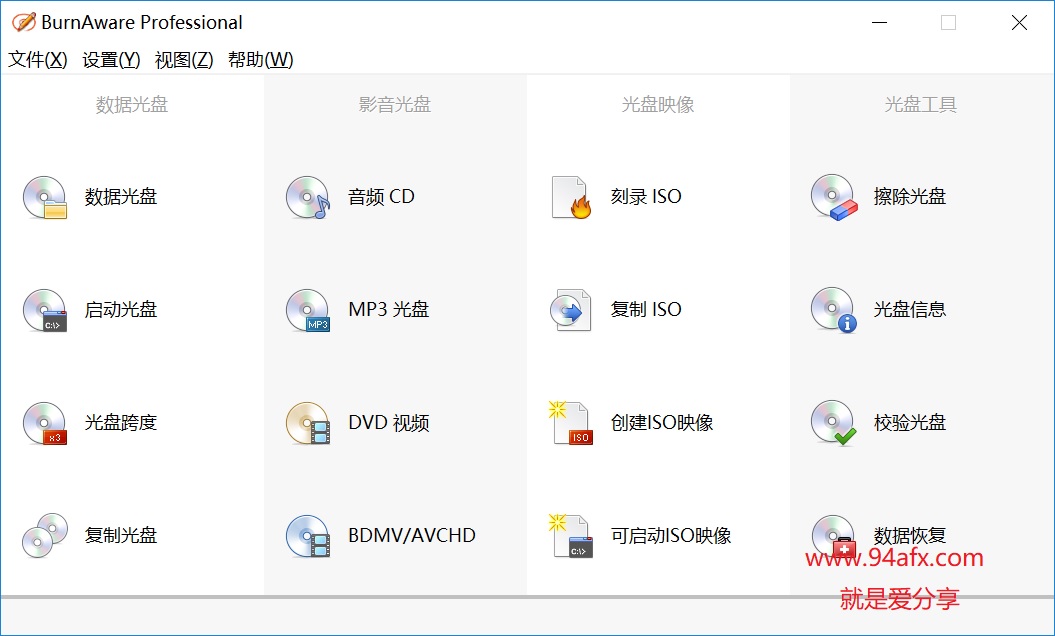Click the DVD 视频 text

pos(388,423)
